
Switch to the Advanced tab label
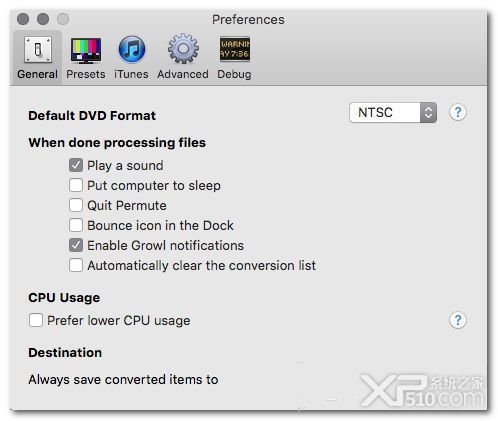click(183, 74)
